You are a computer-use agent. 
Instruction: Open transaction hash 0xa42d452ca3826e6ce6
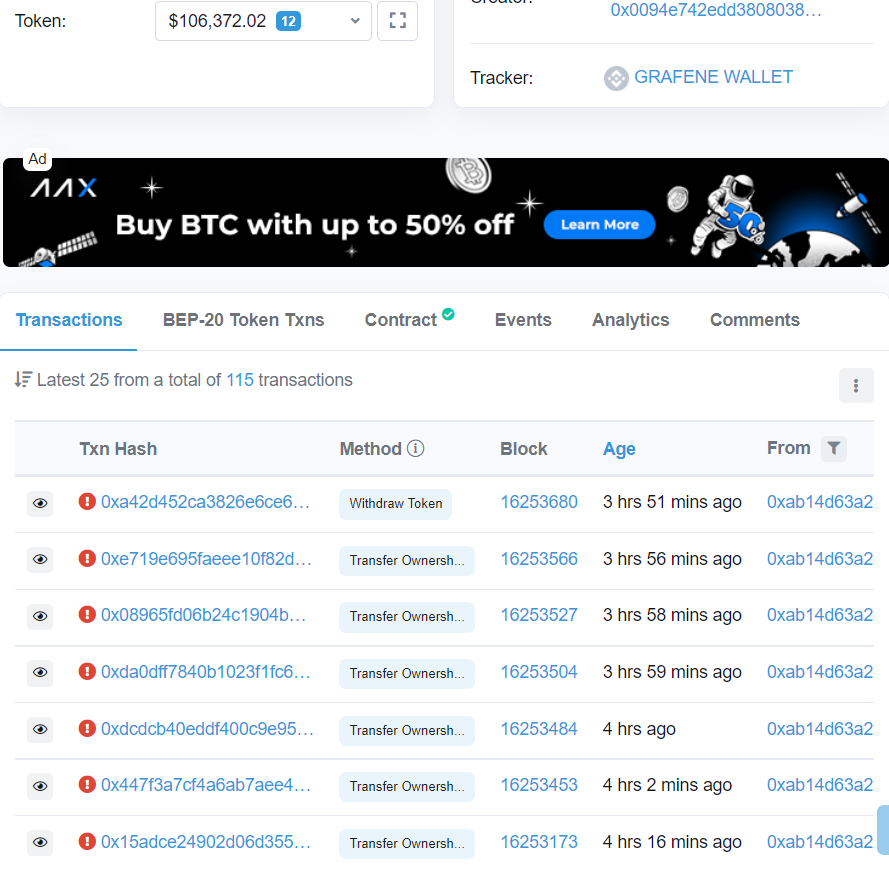pyautogui.click(x=205, y=502)
